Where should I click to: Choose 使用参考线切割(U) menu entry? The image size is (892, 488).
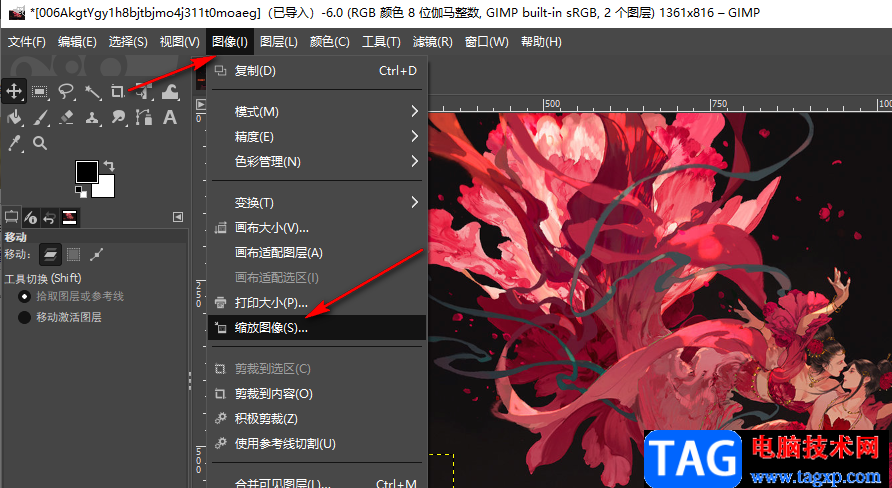[317, 444]
